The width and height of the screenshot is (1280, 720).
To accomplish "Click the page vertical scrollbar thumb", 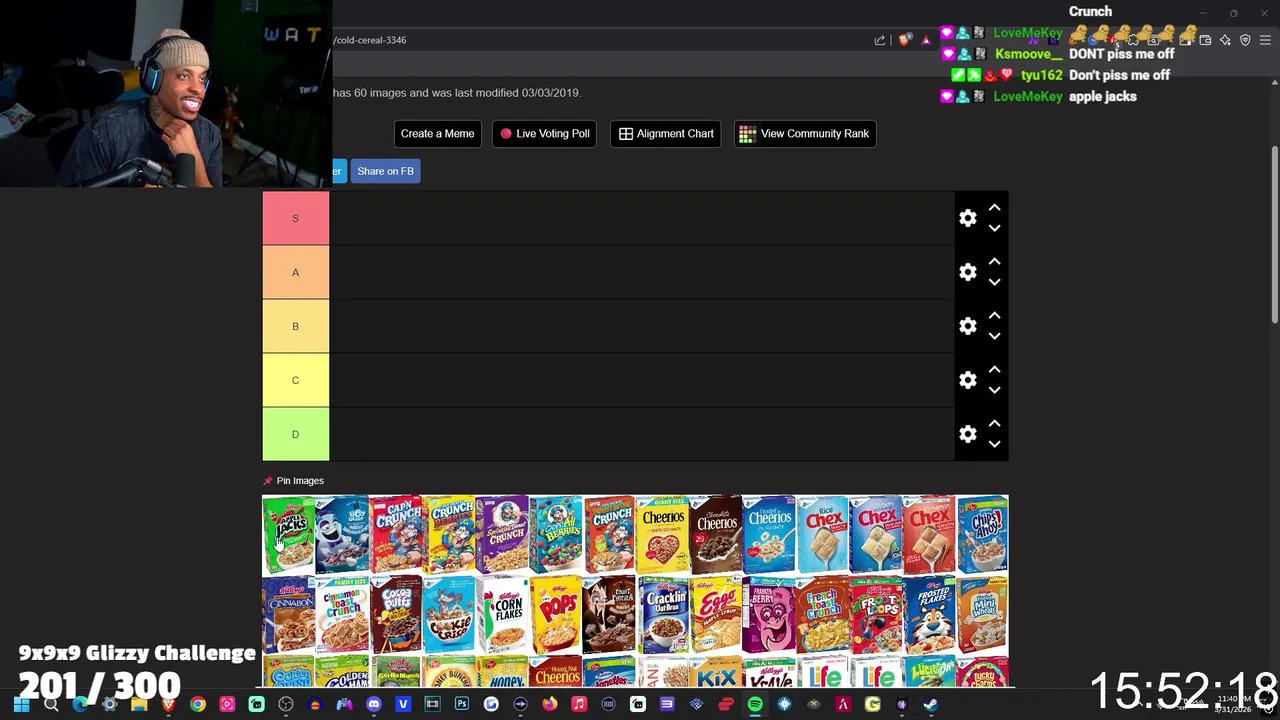I will coord(1274,235).
